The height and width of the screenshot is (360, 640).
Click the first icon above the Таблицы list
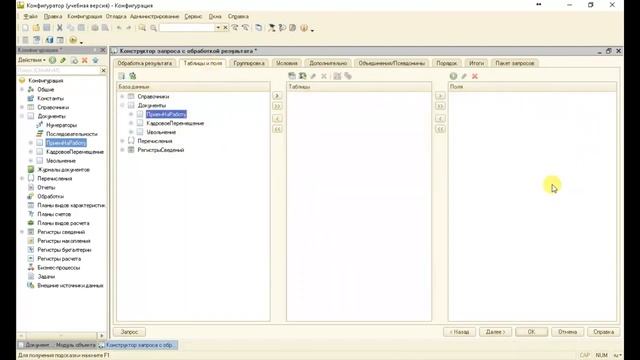coord(292,76)
